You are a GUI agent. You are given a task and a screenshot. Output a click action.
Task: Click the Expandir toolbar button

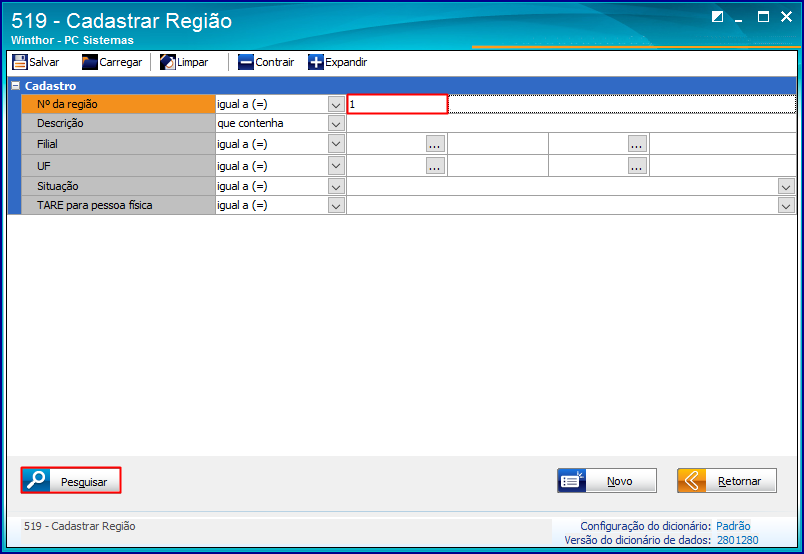pyautogui.click(x=337, y=62)
